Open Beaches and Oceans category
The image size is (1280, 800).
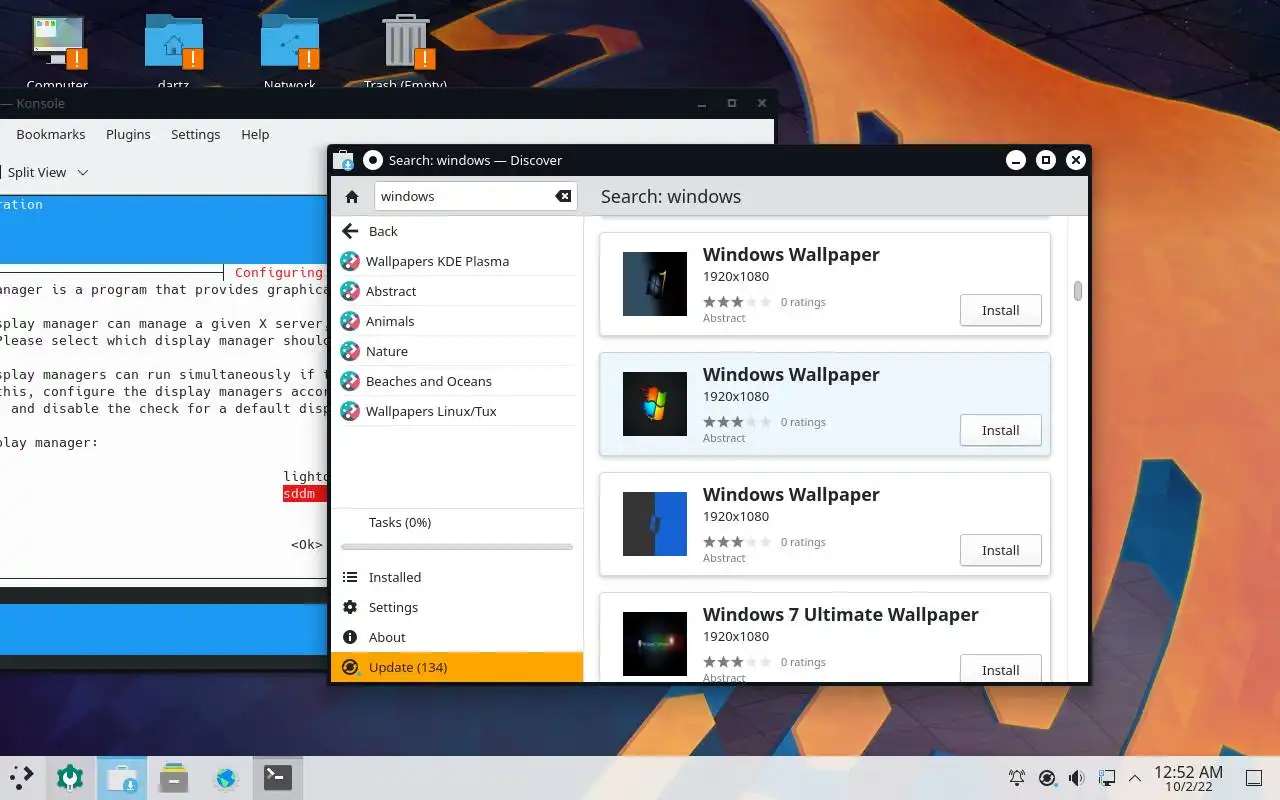[x=457, y=381]
